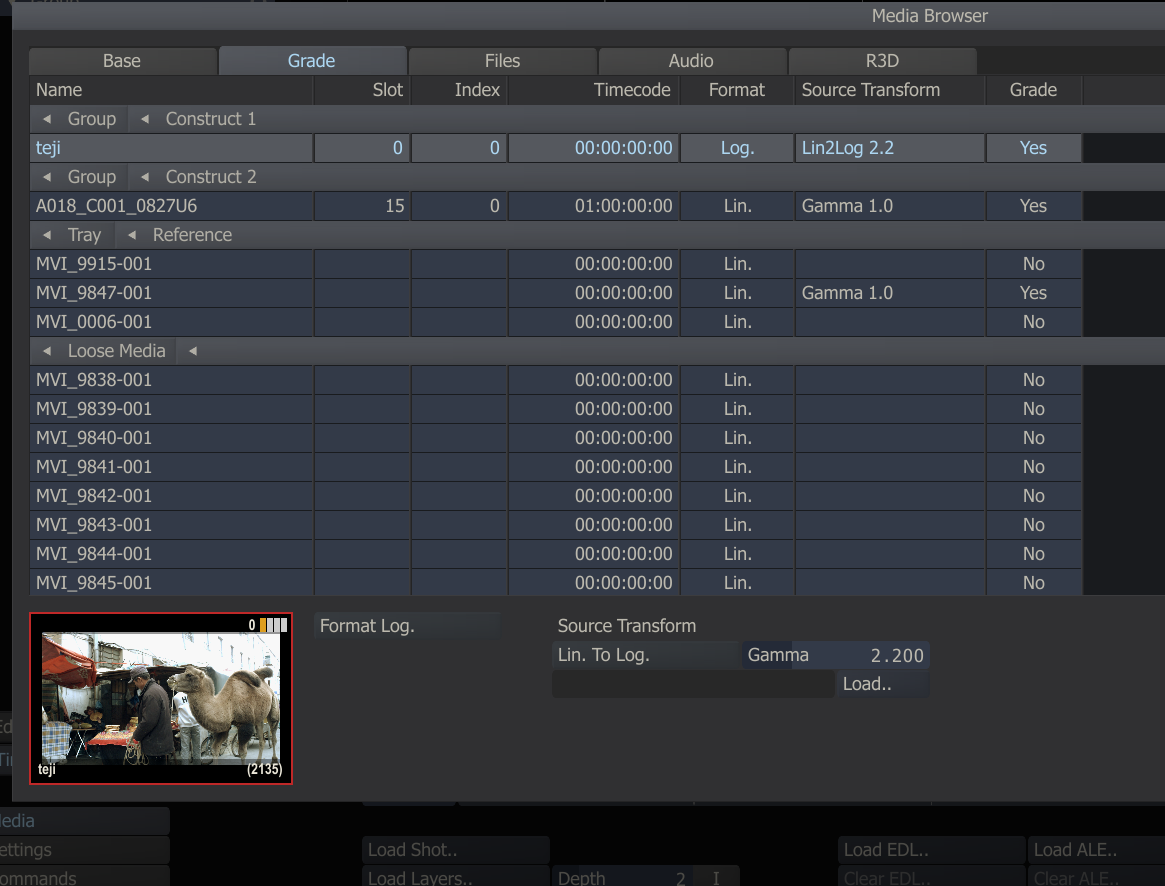Image resolution: width=1165 pixels, height=886 pixels.
Task: Click the arrow beside Reference
Action: [131, 235]
